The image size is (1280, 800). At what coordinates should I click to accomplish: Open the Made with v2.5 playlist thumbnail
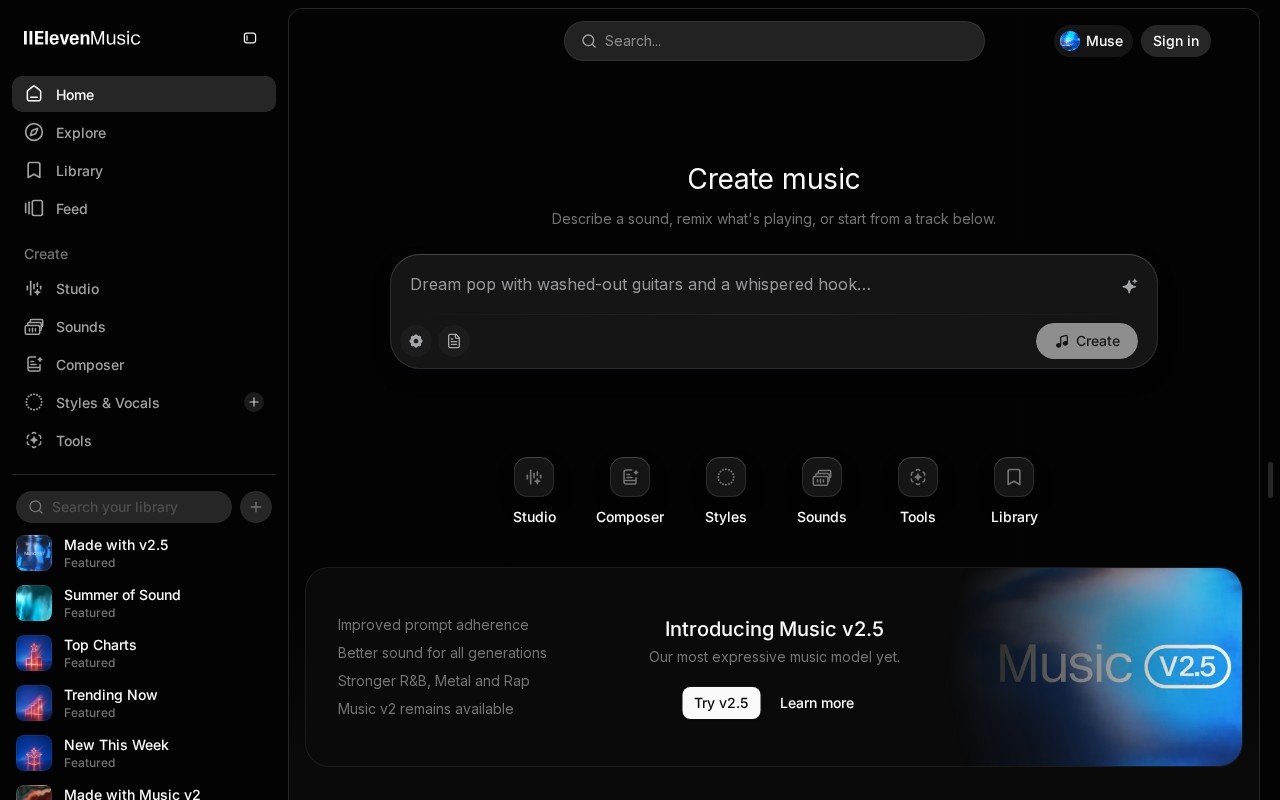click(x=34, y=553)
